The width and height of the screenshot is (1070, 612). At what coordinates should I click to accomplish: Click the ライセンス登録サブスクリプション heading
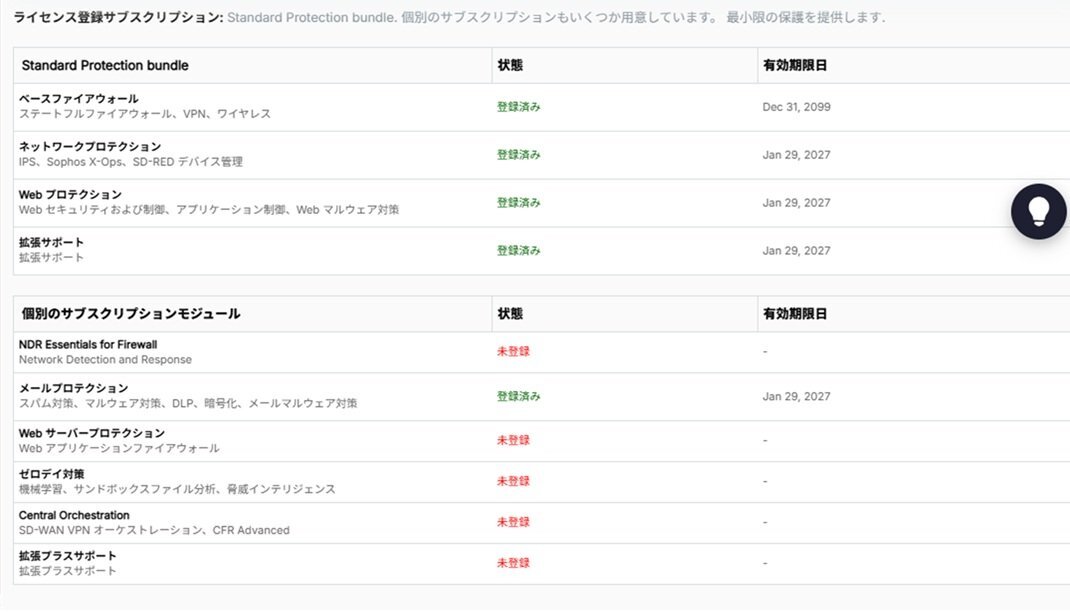(118, 18)
